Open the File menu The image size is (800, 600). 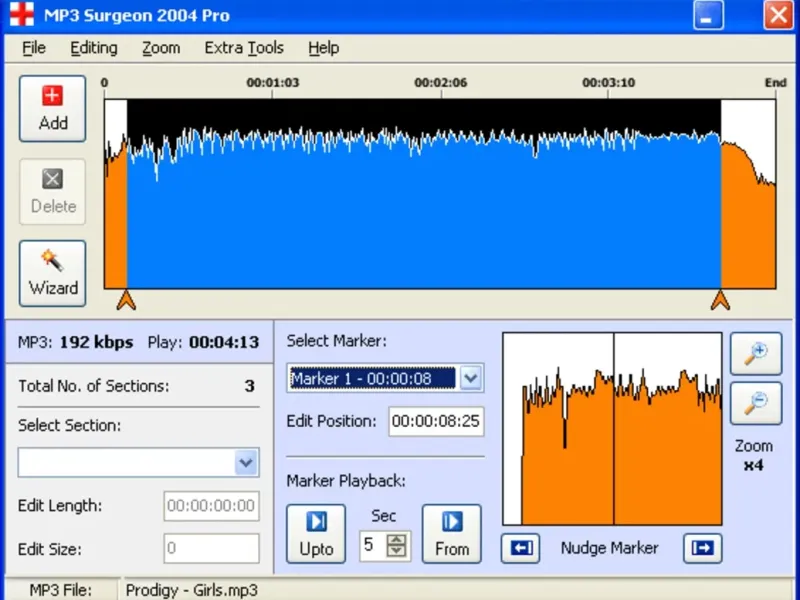[34, 48]
